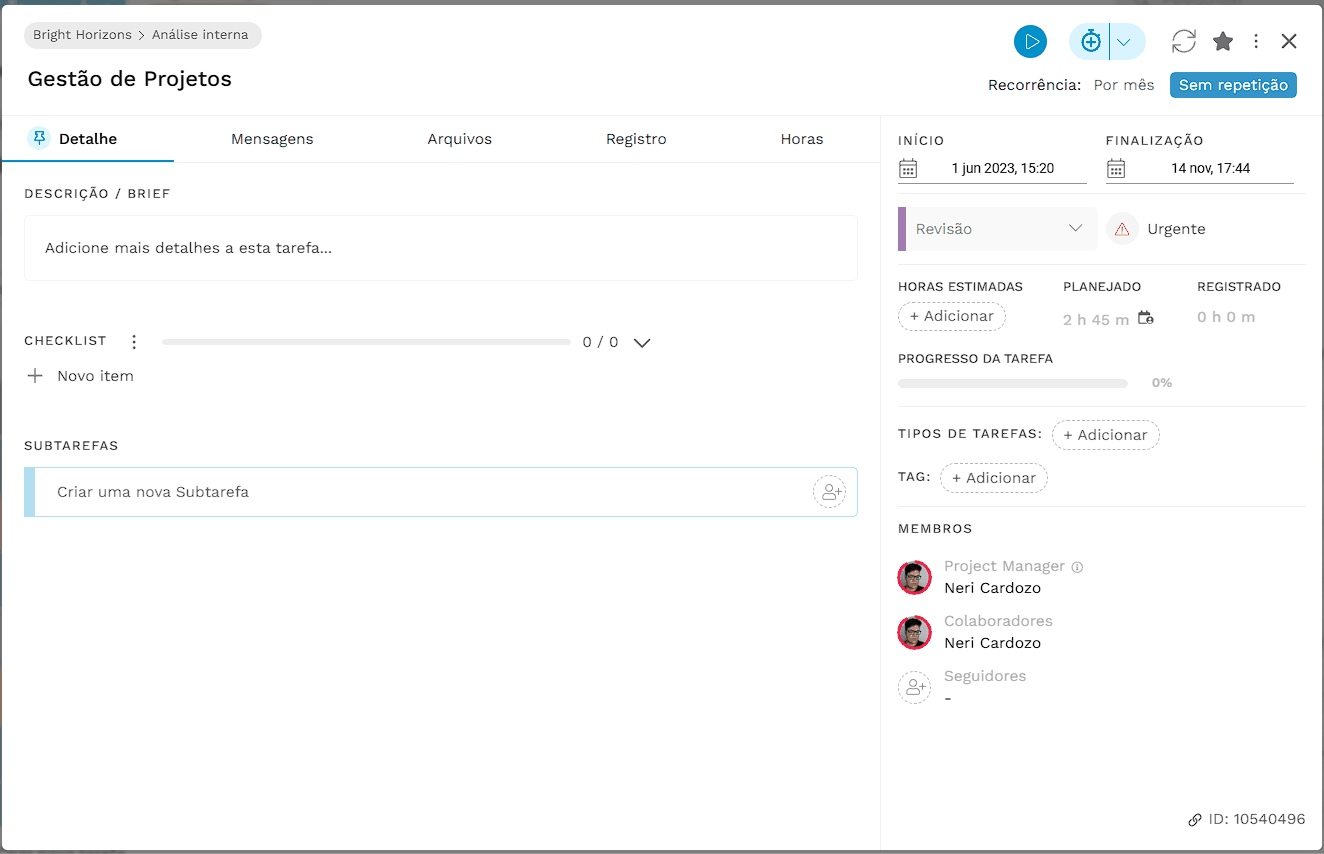The image size is (1324, 854).
Task: Open the Finalização calendar icon
Action: pos(1116,168)
